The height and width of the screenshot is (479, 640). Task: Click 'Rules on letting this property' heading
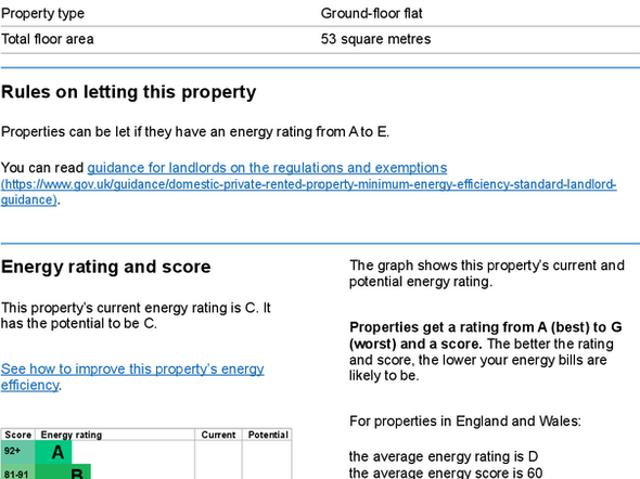click(128, 92)
